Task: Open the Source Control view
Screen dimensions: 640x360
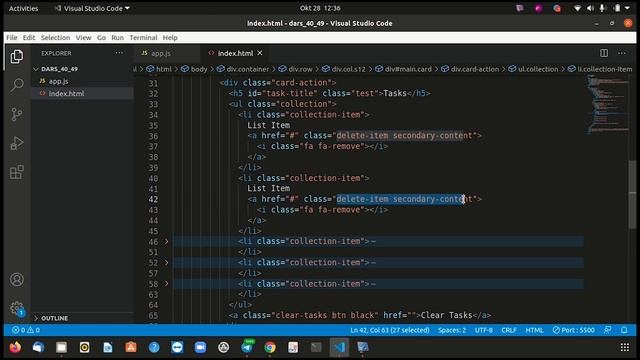Action: point(17,114)
